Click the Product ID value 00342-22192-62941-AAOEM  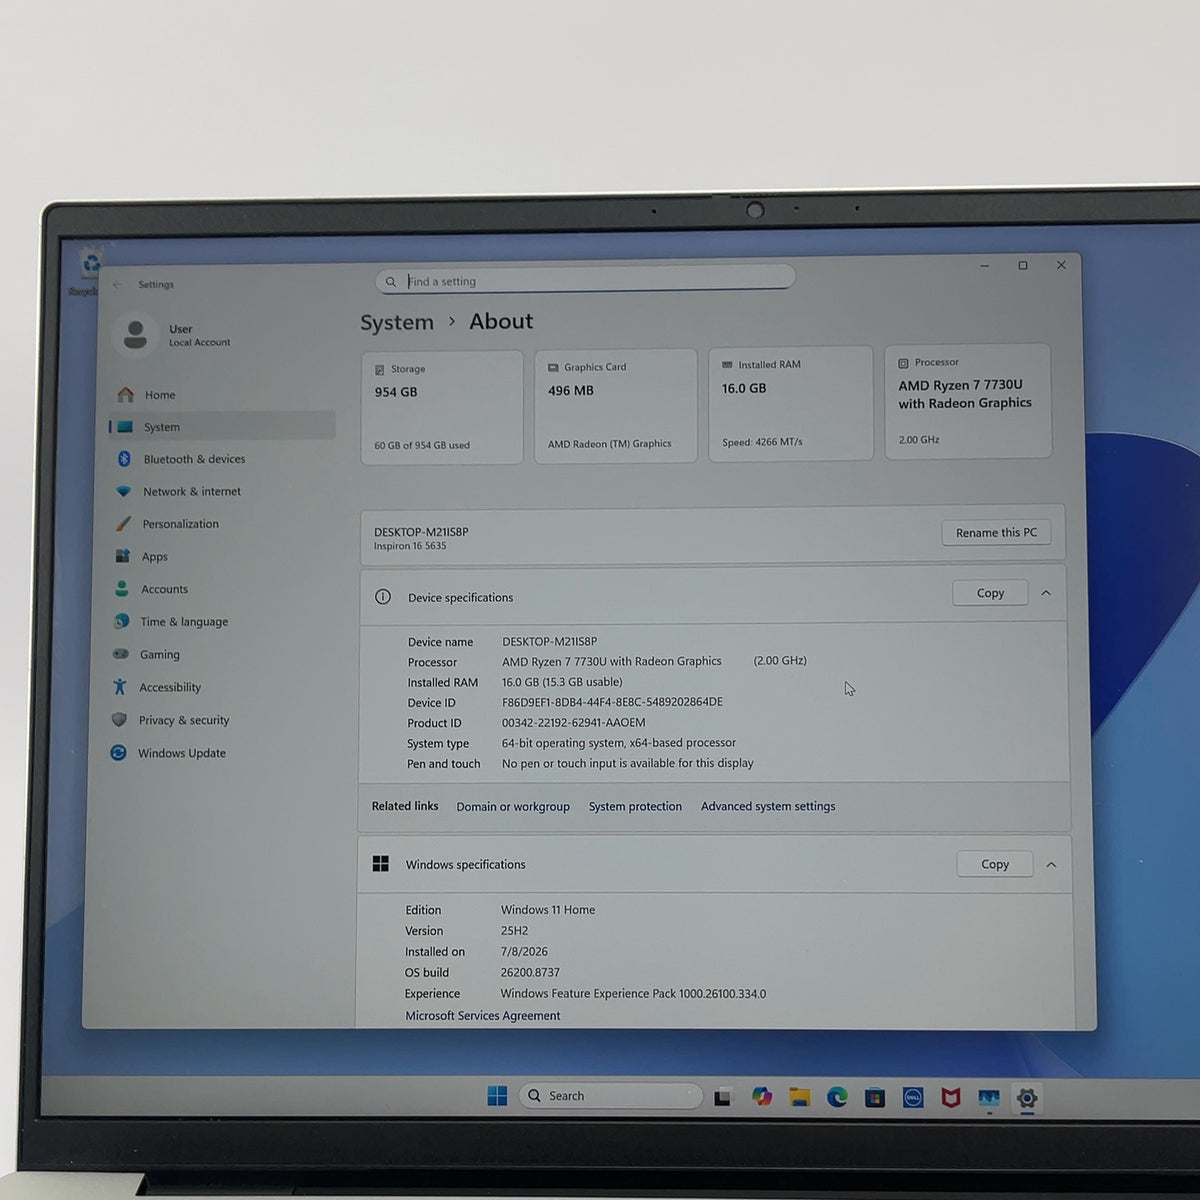(x=574, y=722)
